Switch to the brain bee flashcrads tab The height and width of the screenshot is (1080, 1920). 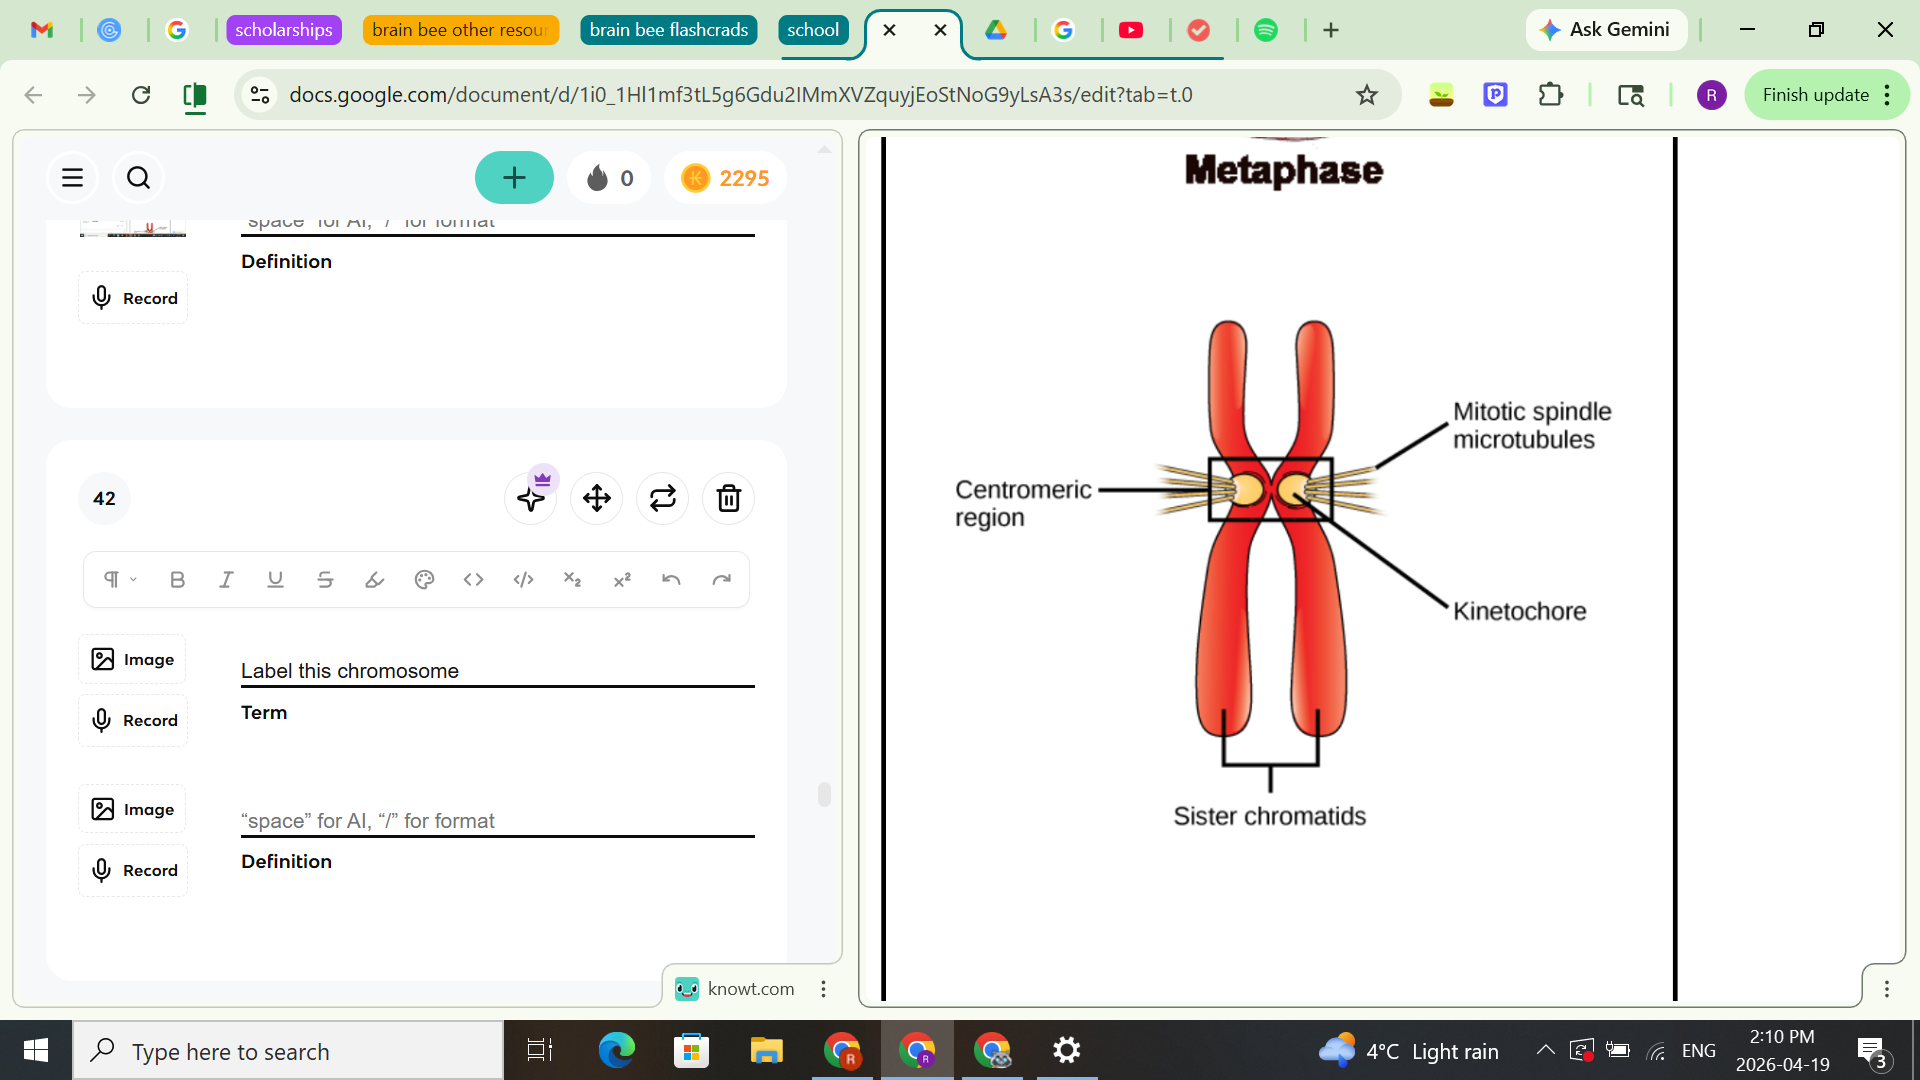pos(668,29)
